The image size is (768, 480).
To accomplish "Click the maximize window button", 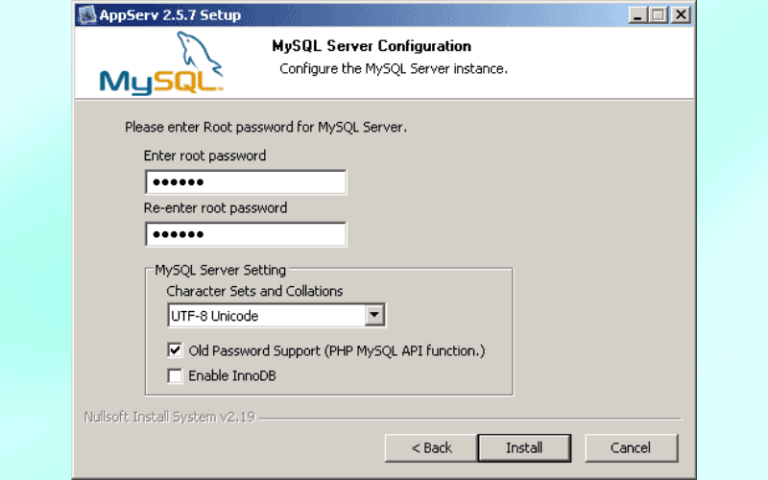I will [658, 15].
